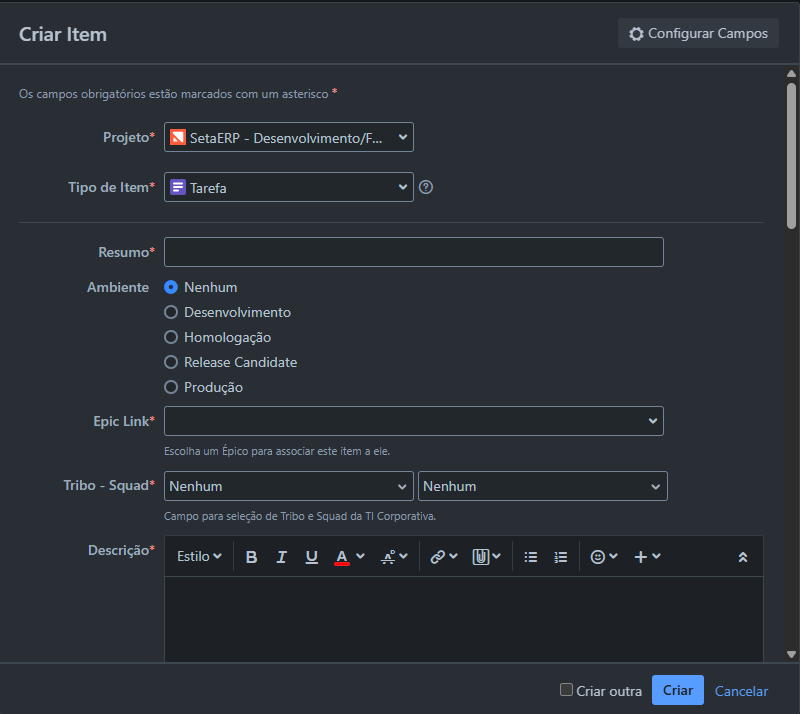Open the text color picker swatch
Screen dimensions: 800x714
[342, 557]
